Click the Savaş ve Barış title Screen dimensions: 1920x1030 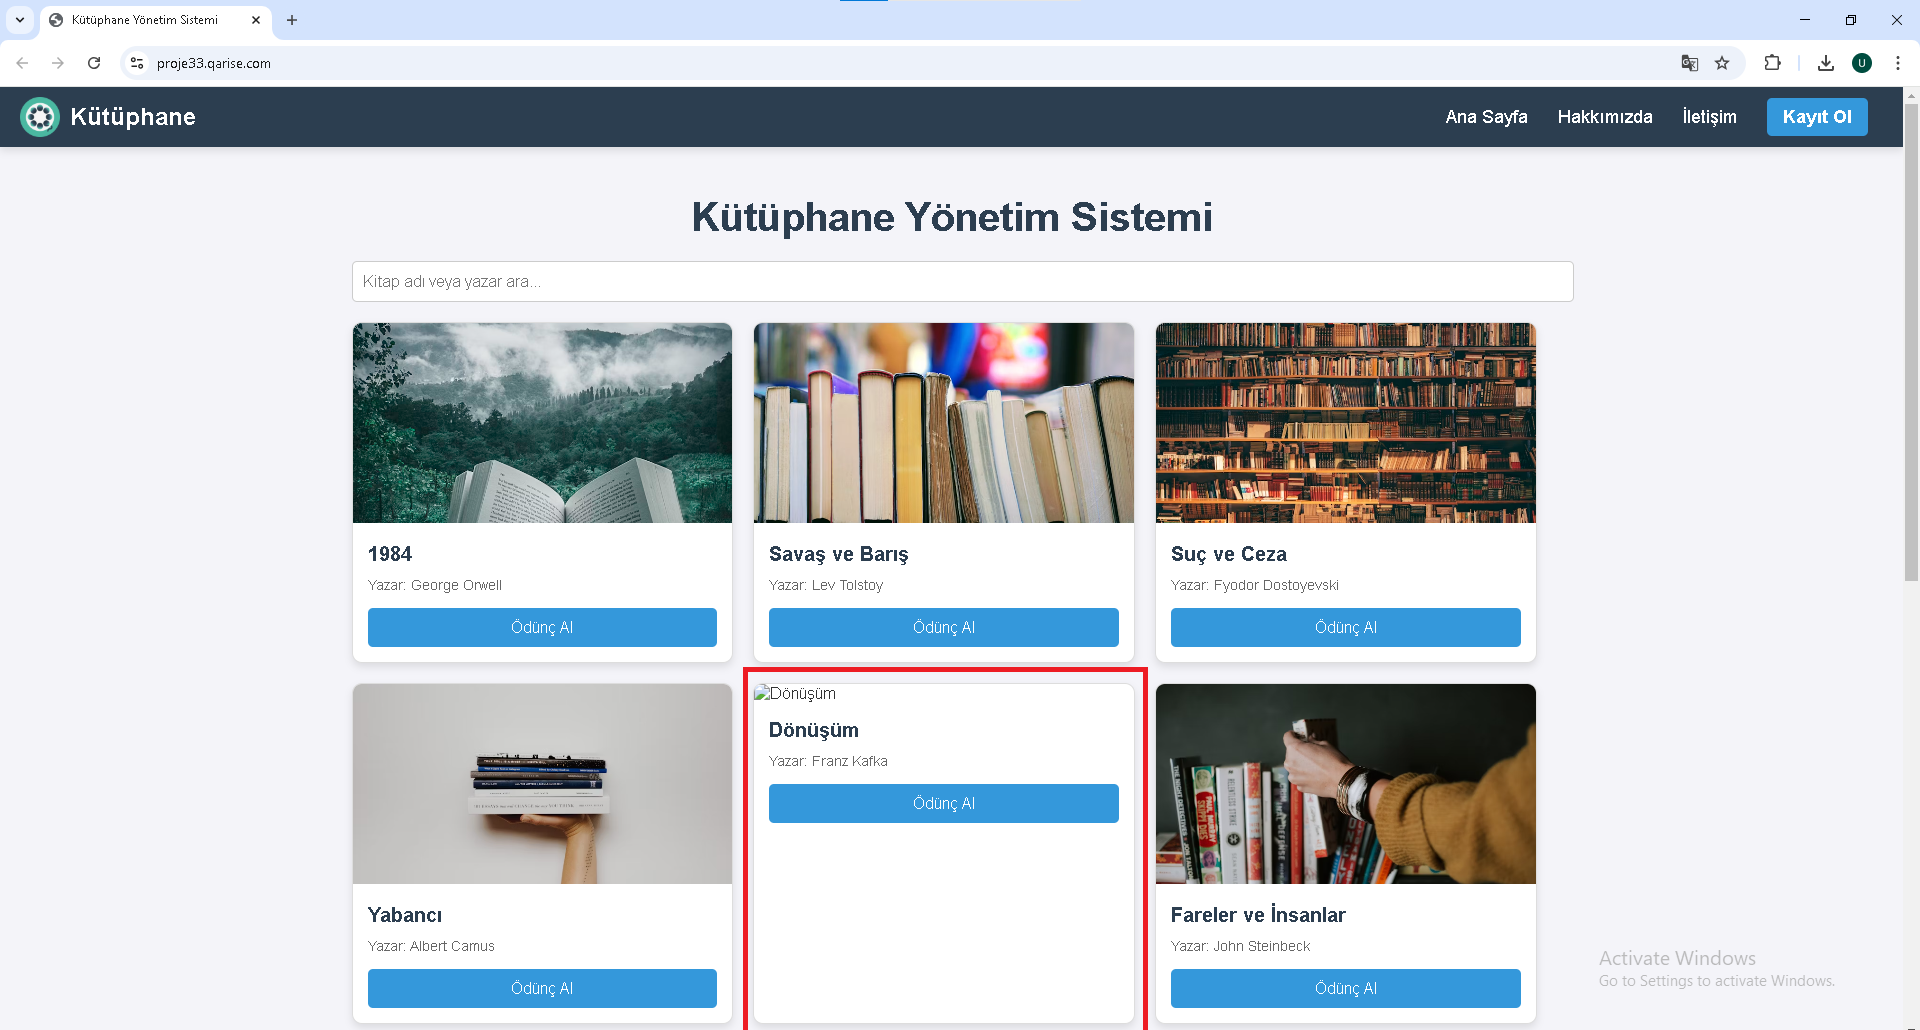coord(838,554)
